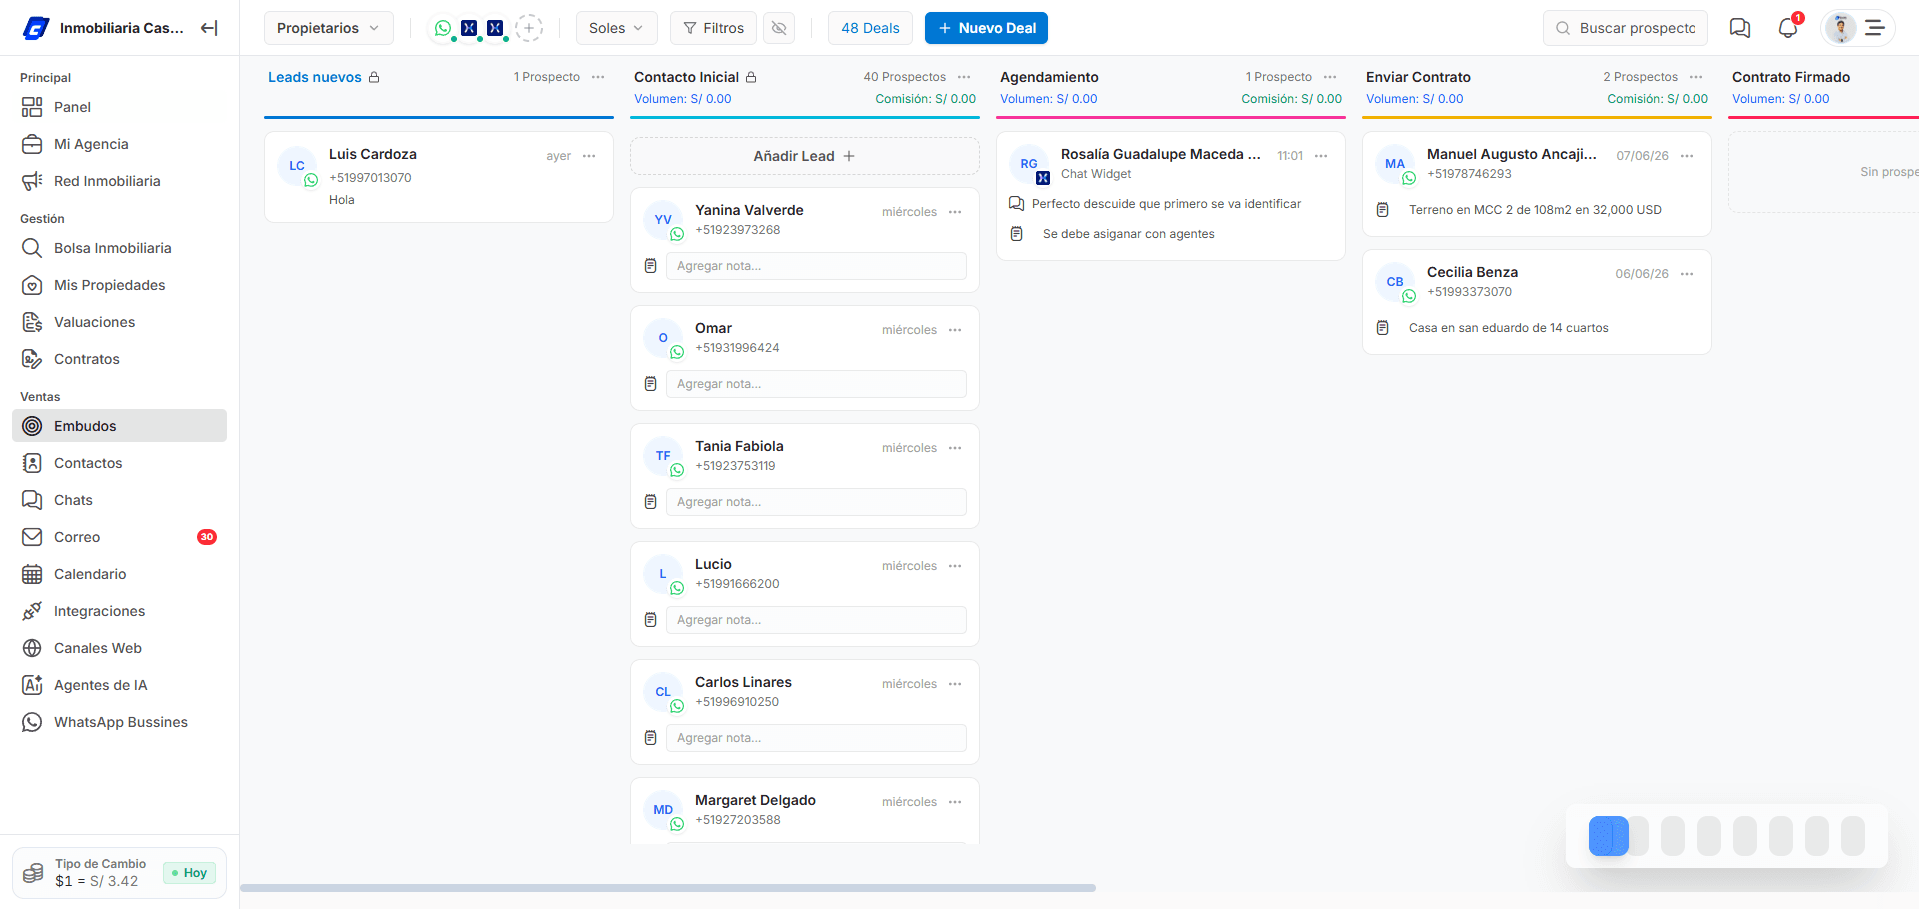Viewport: 1919px width, 909px height.
Task: Click Agregar nota field for Yanina Valverde
Action: tap(816, 266)
